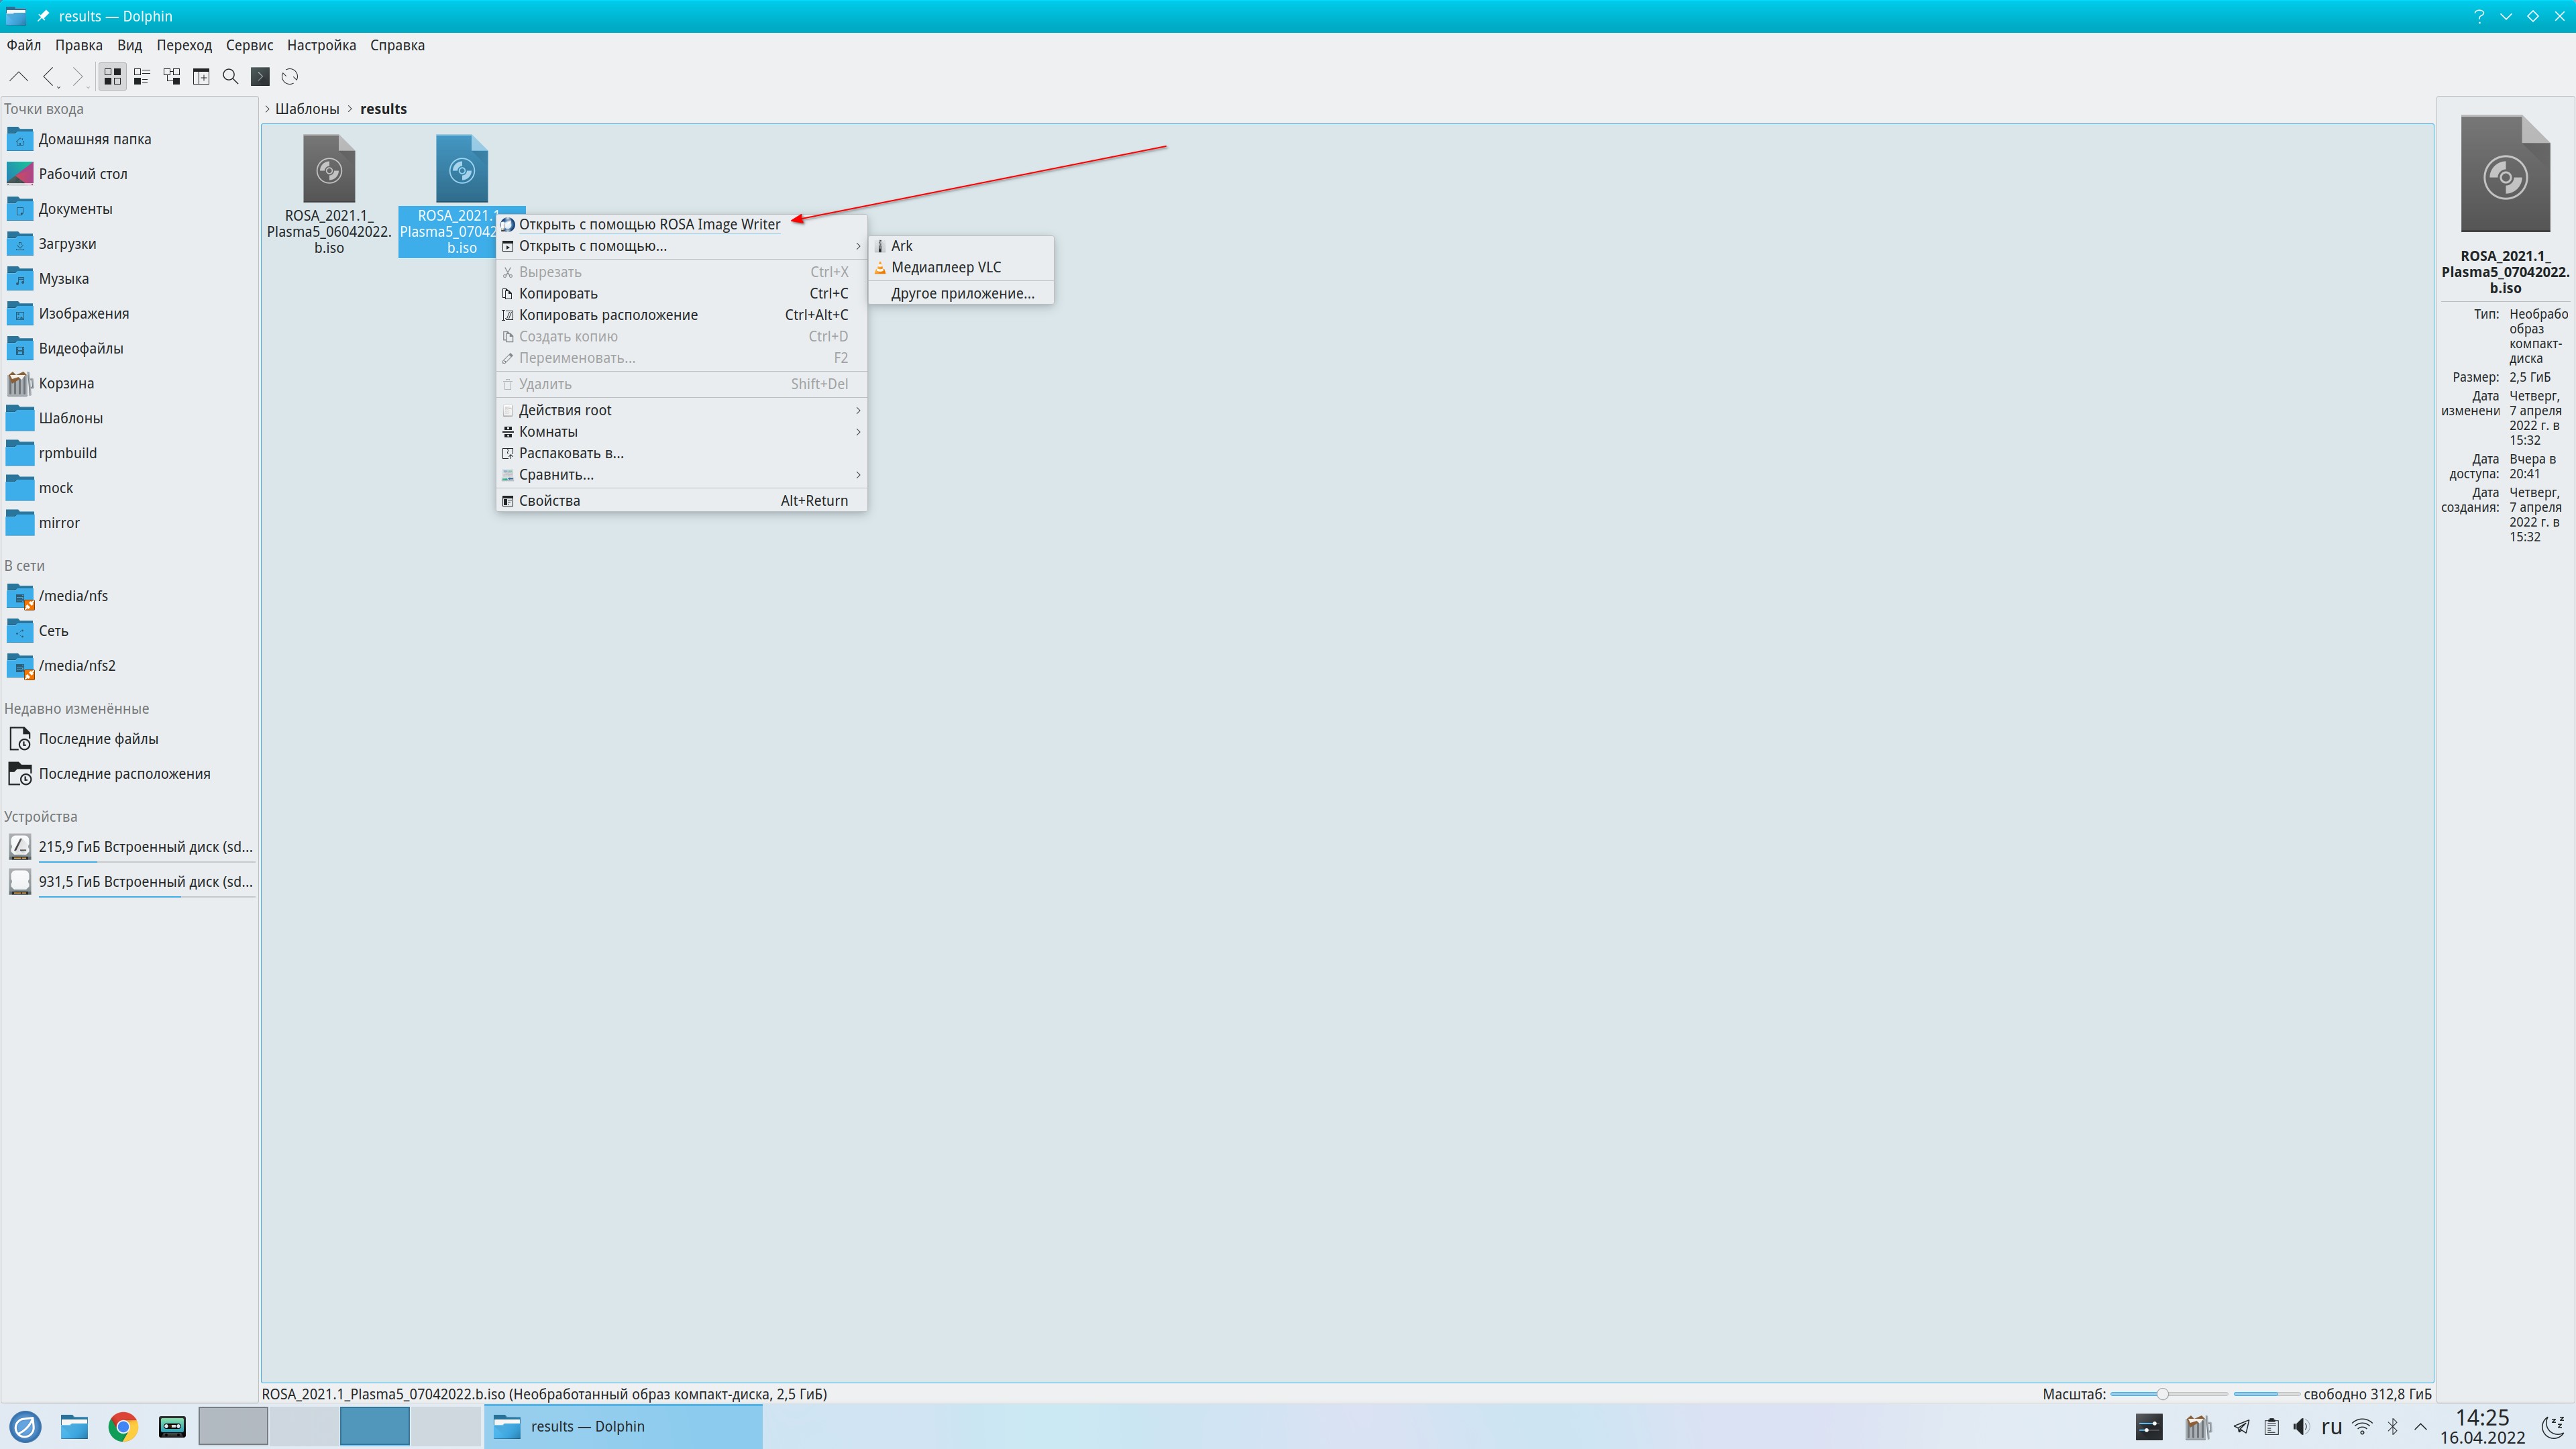Click 'Другое приложение...' in submenu
Image resolution: width=2576 pixels, height=1449 pixels.
click(962, 293)
